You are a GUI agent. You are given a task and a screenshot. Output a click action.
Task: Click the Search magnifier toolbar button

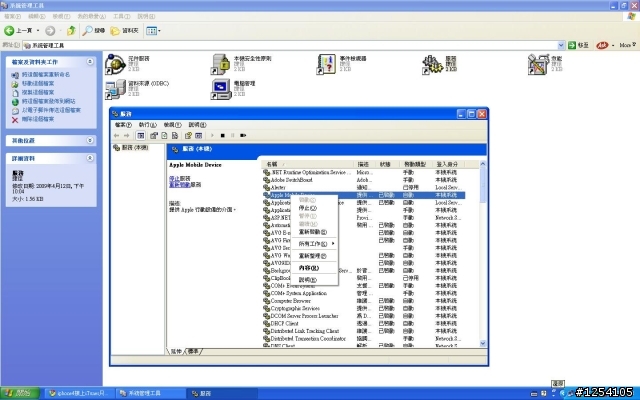pyautogui.click(x=94, y=31)
